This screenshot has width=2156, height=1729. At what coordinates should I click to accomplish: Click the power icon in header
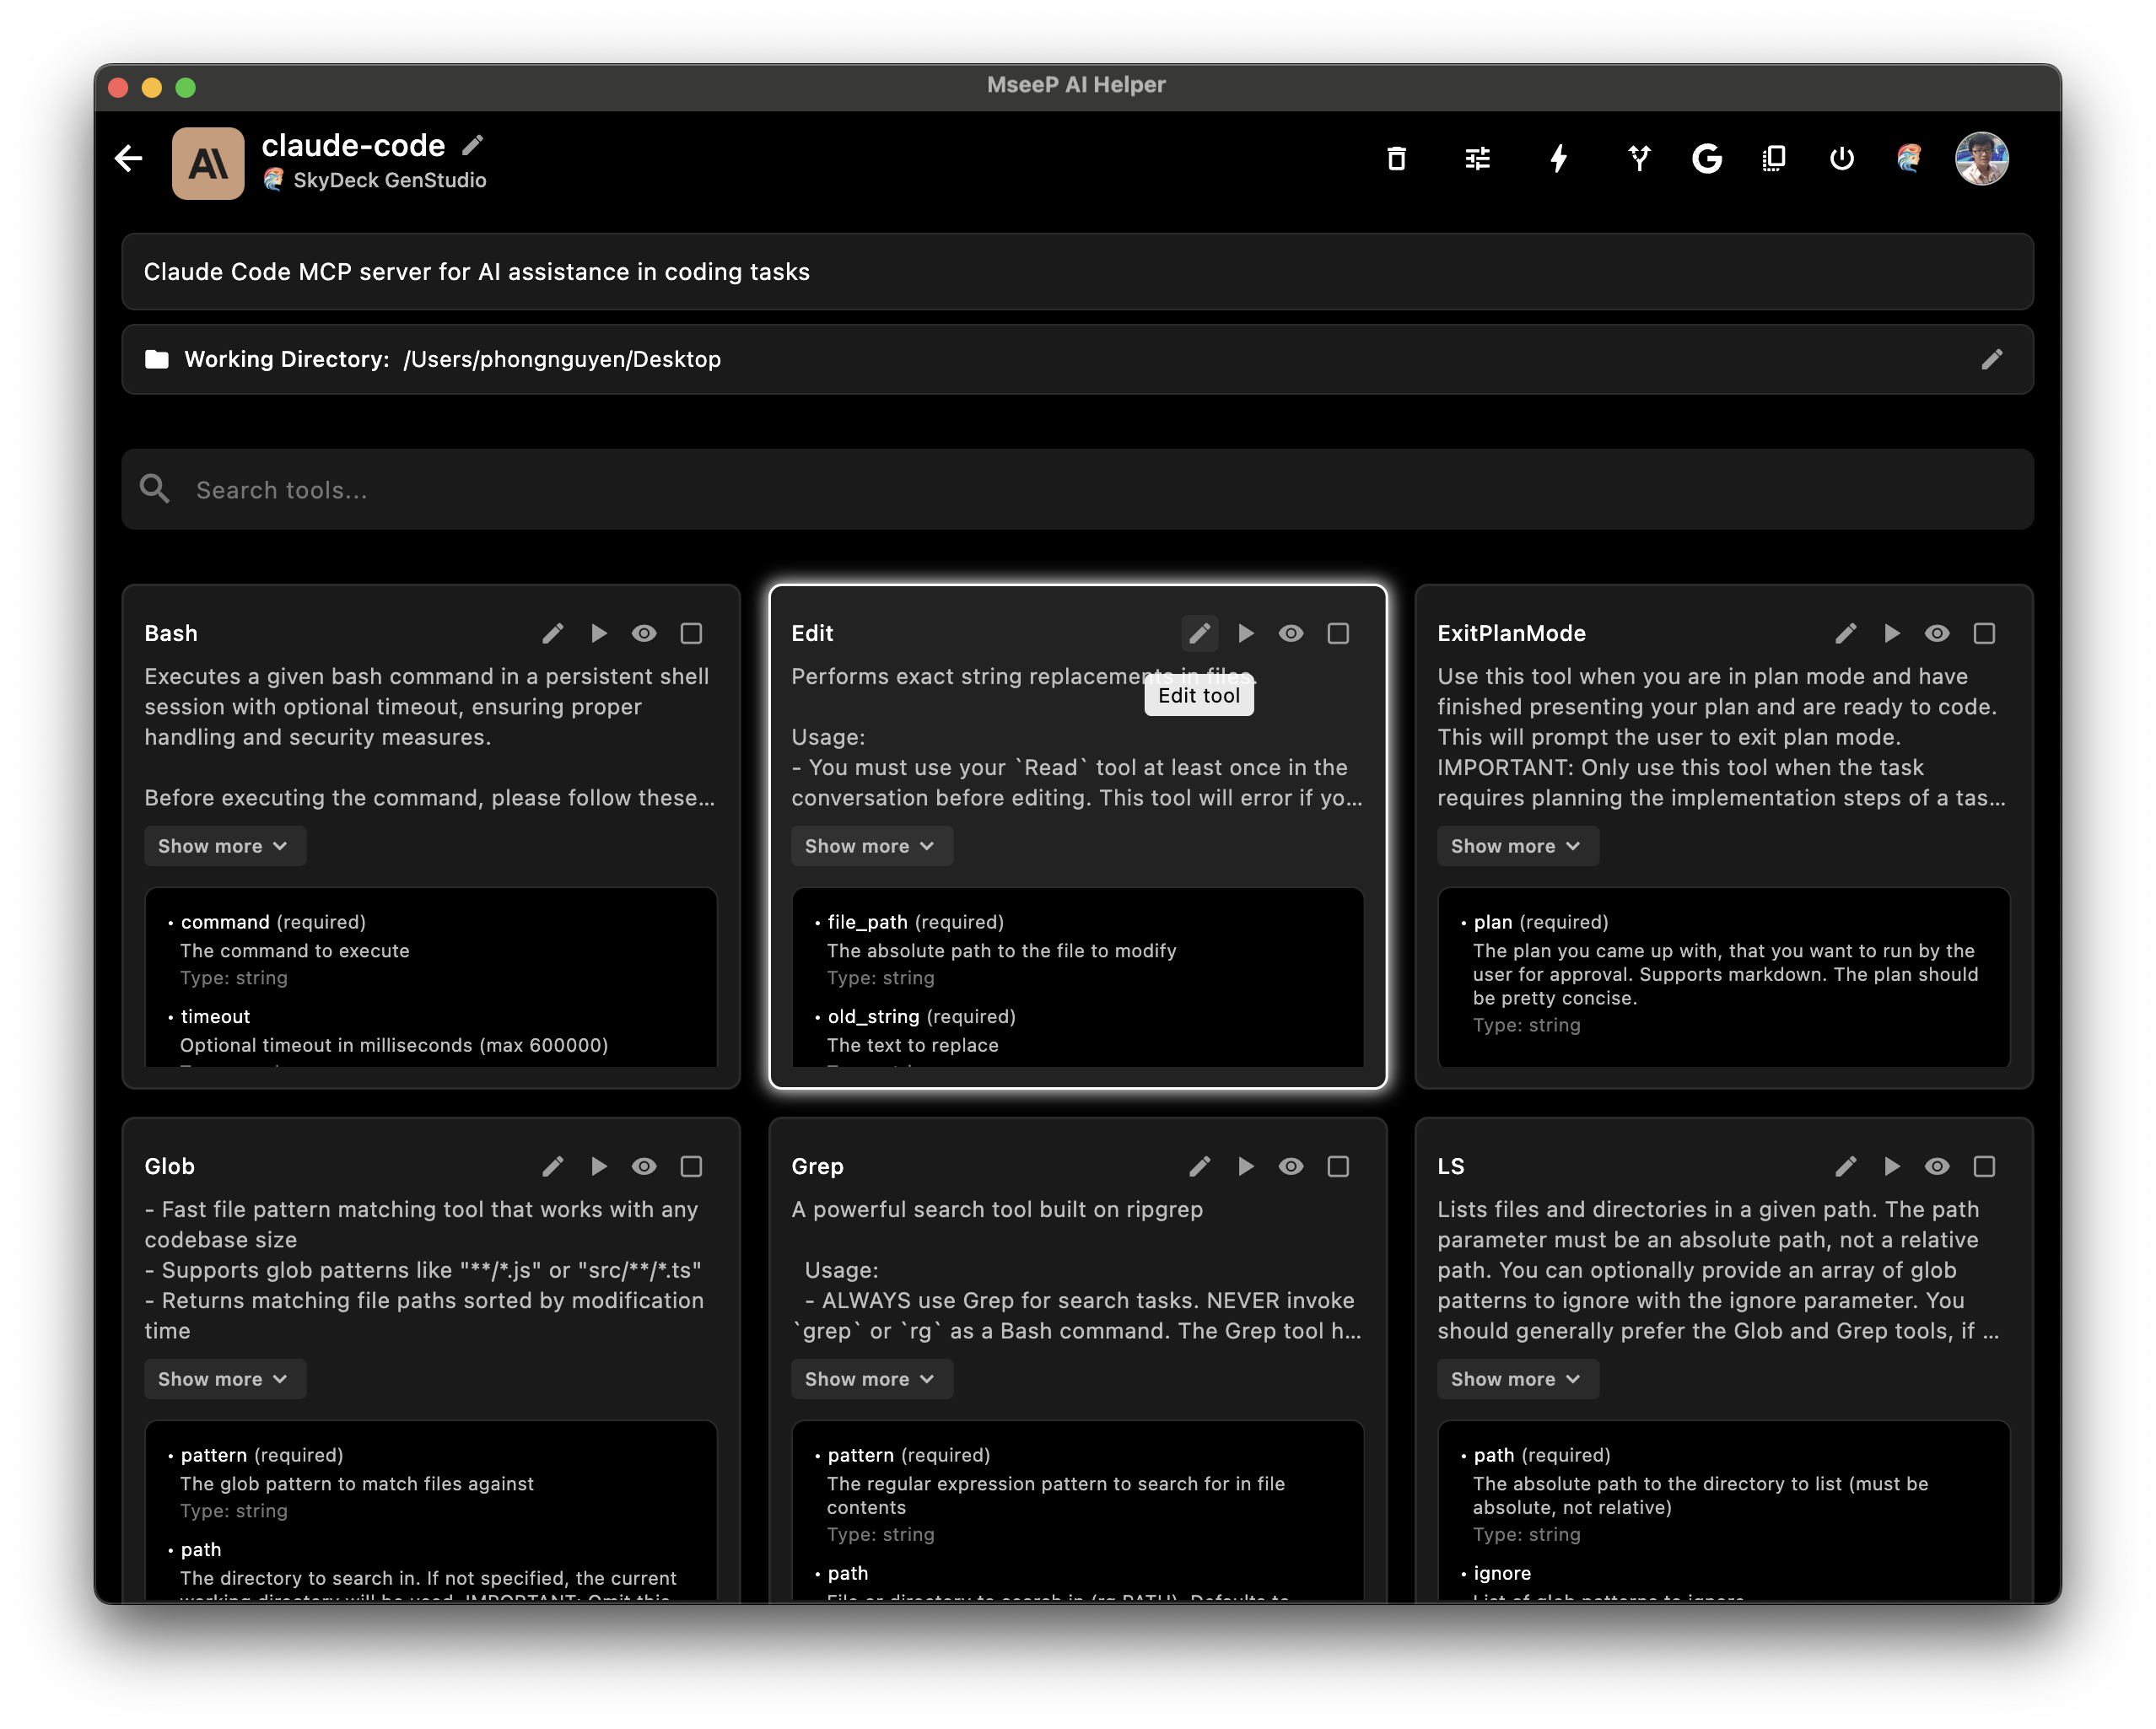(x=1841, y=158)
